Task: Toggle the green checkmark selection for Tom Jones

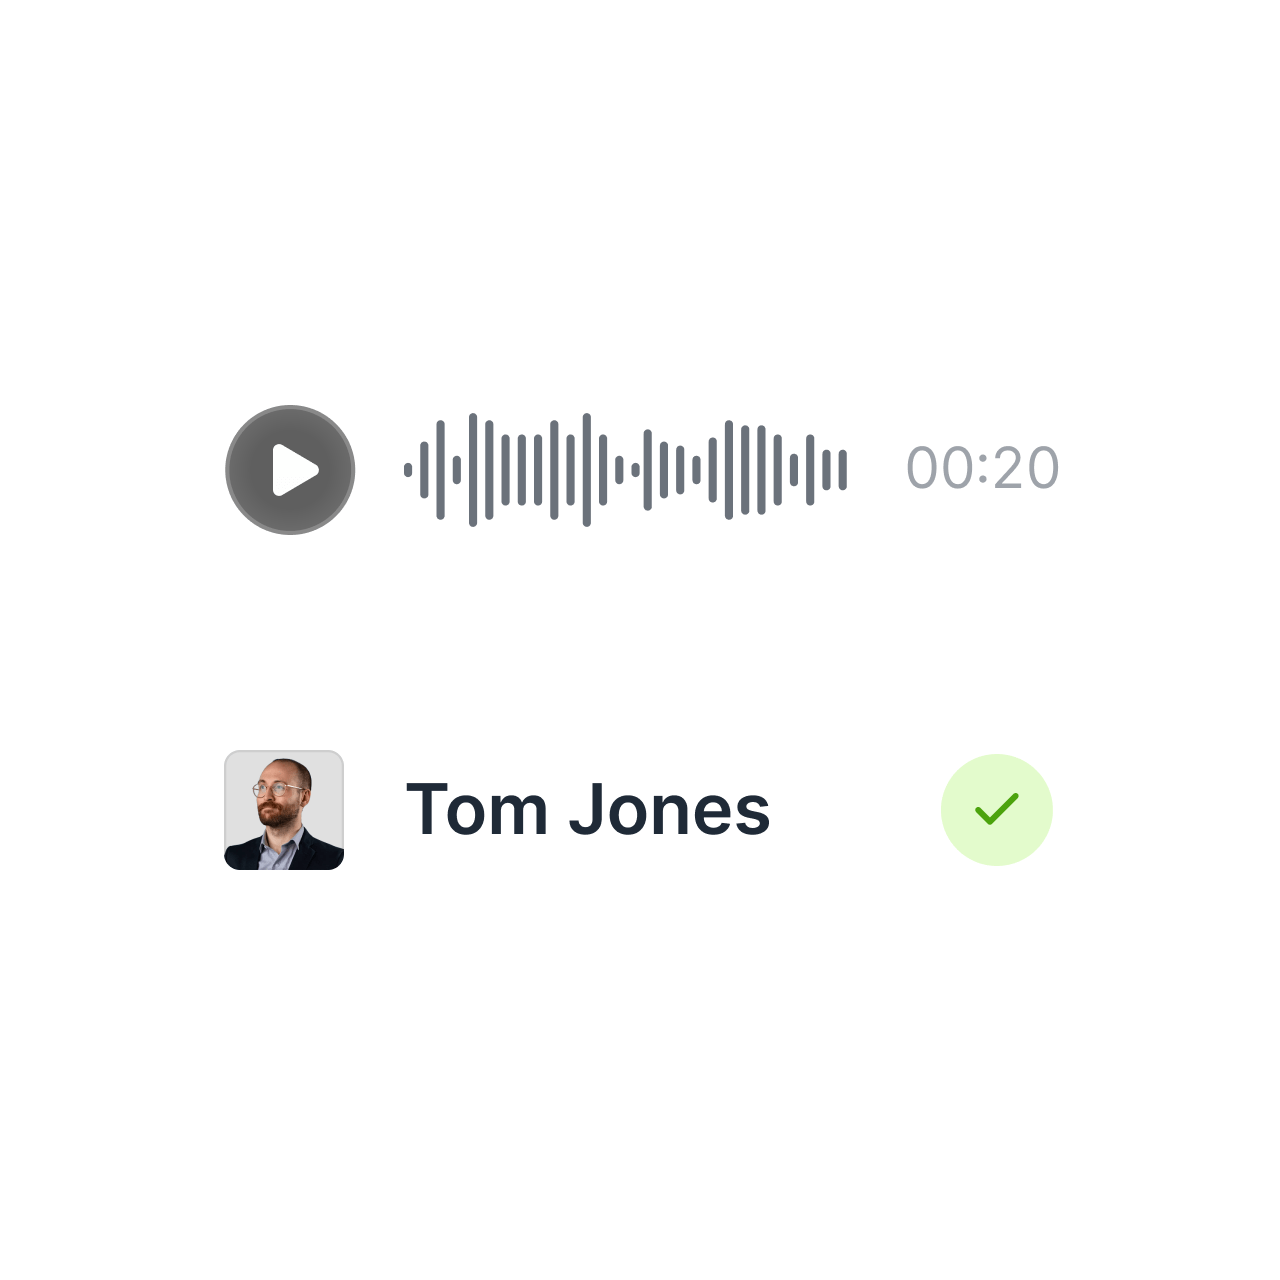Action: tap(997, 810)
